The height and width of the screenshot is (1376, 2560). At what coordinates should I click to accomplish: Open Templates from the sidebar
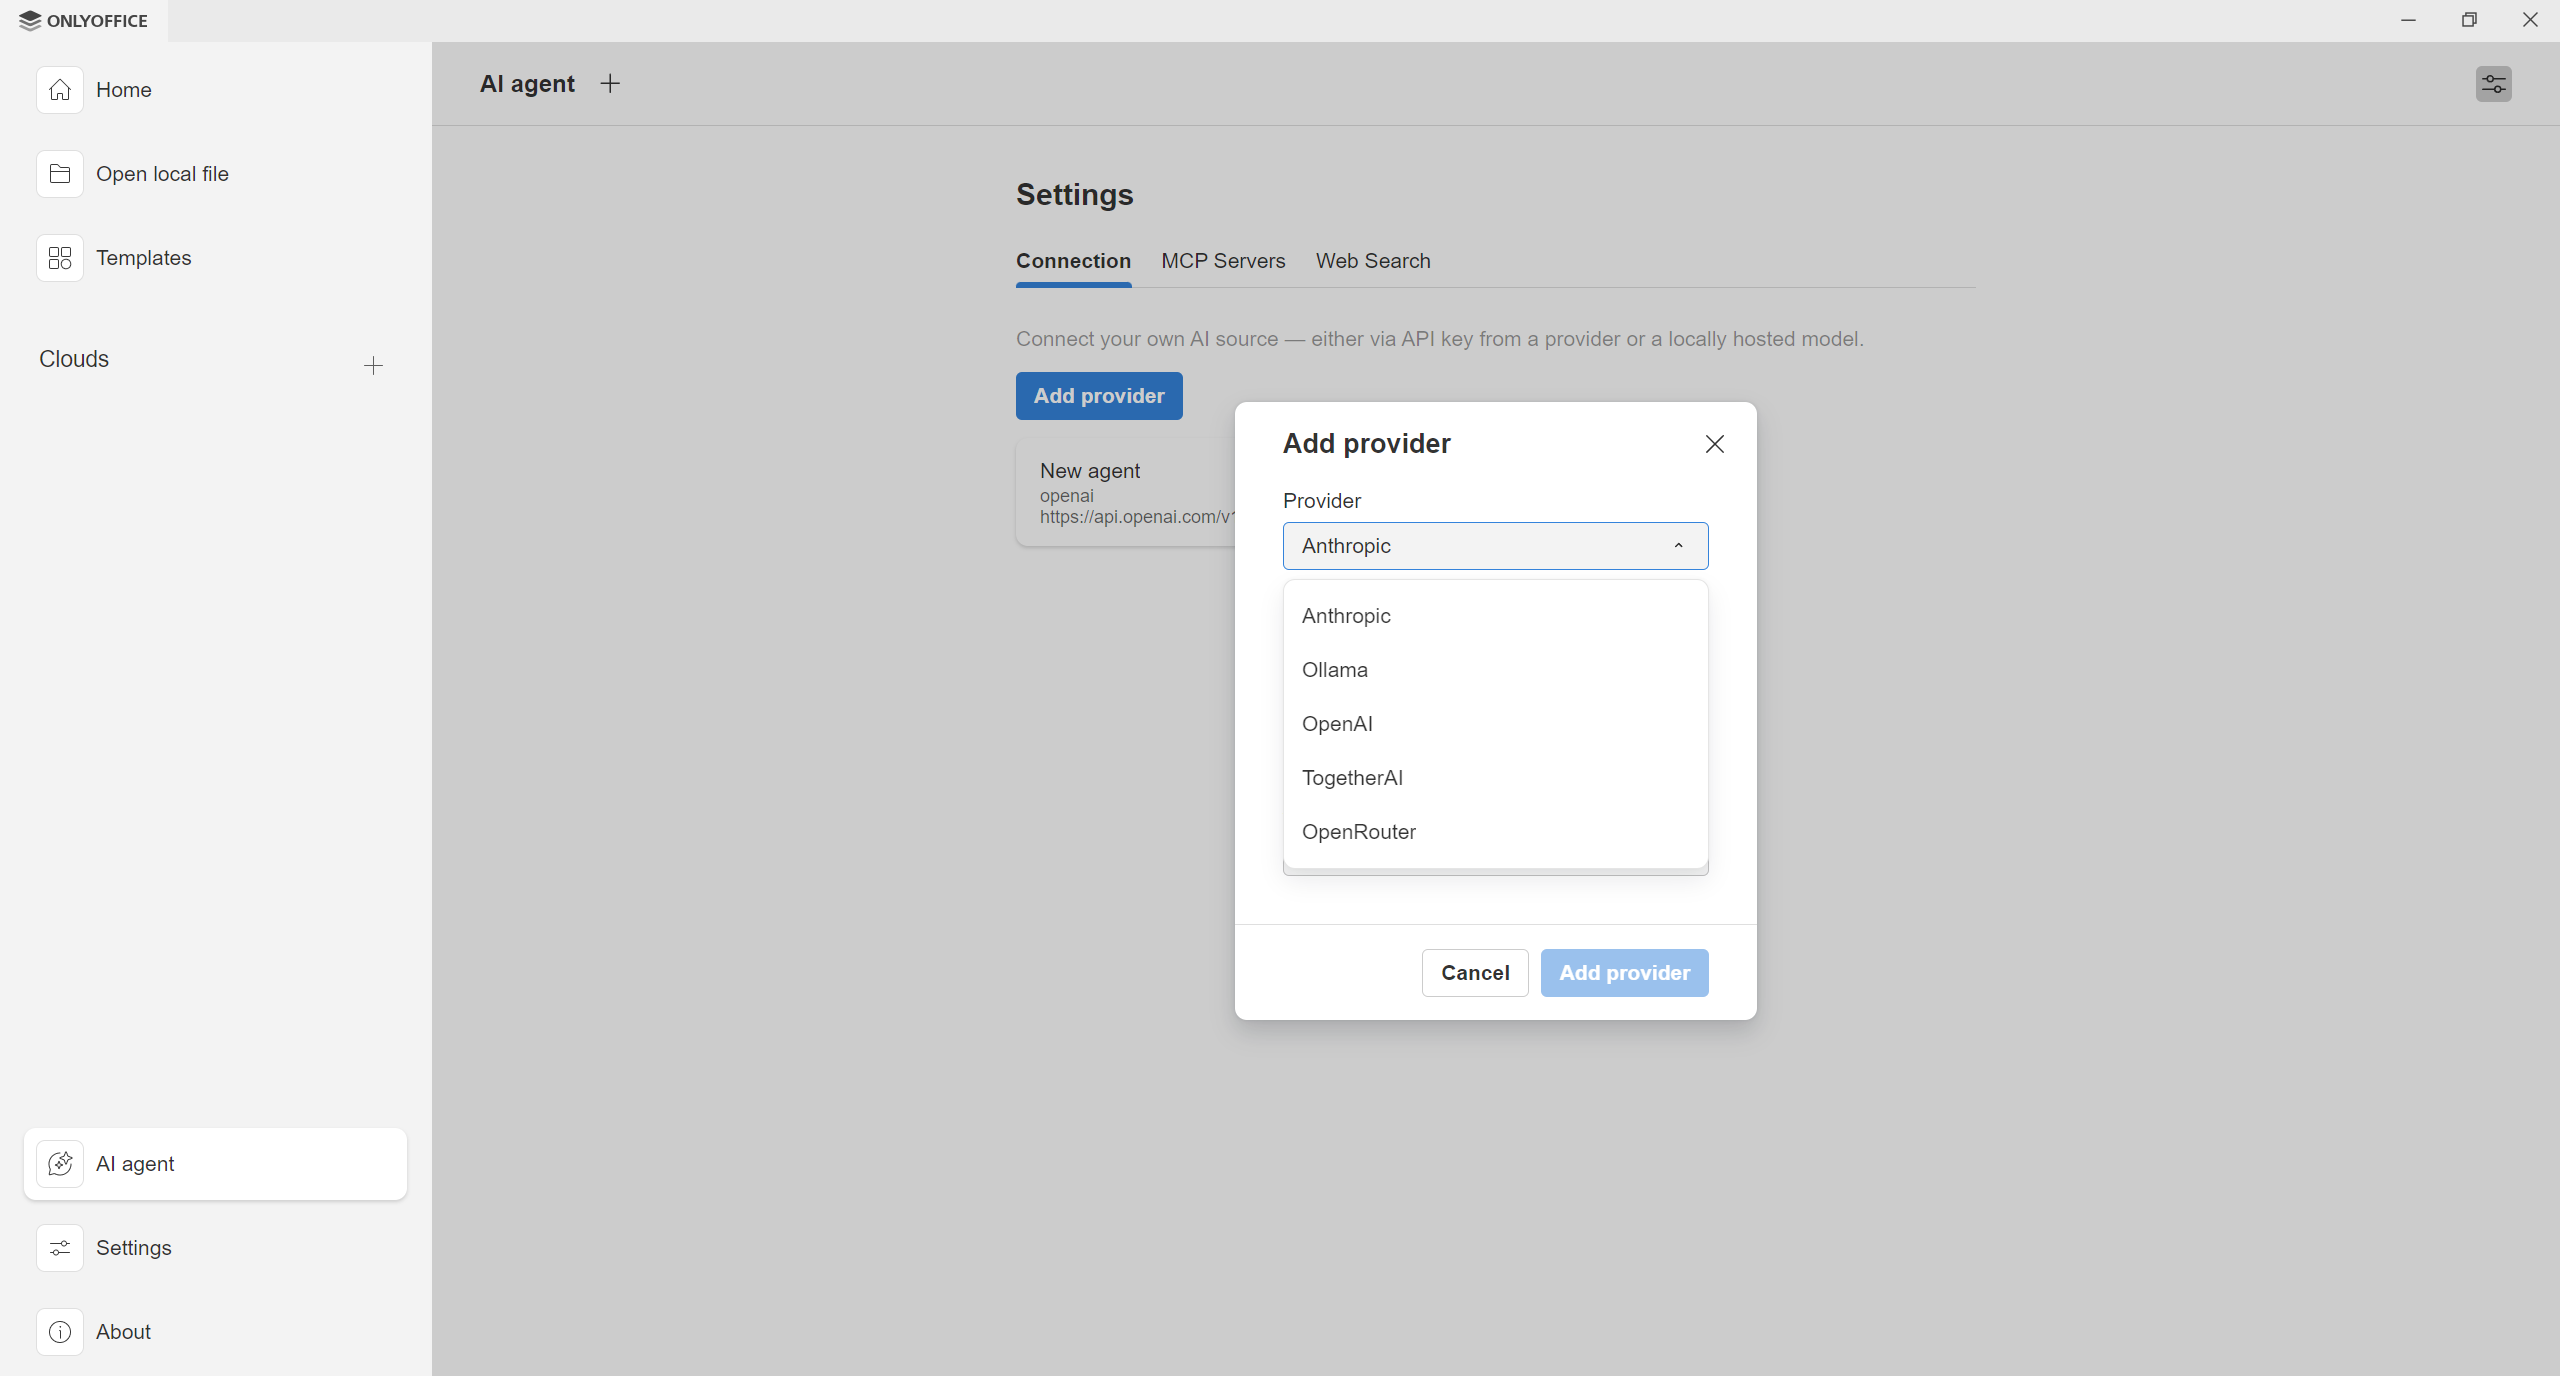click(x=143, y=257)
